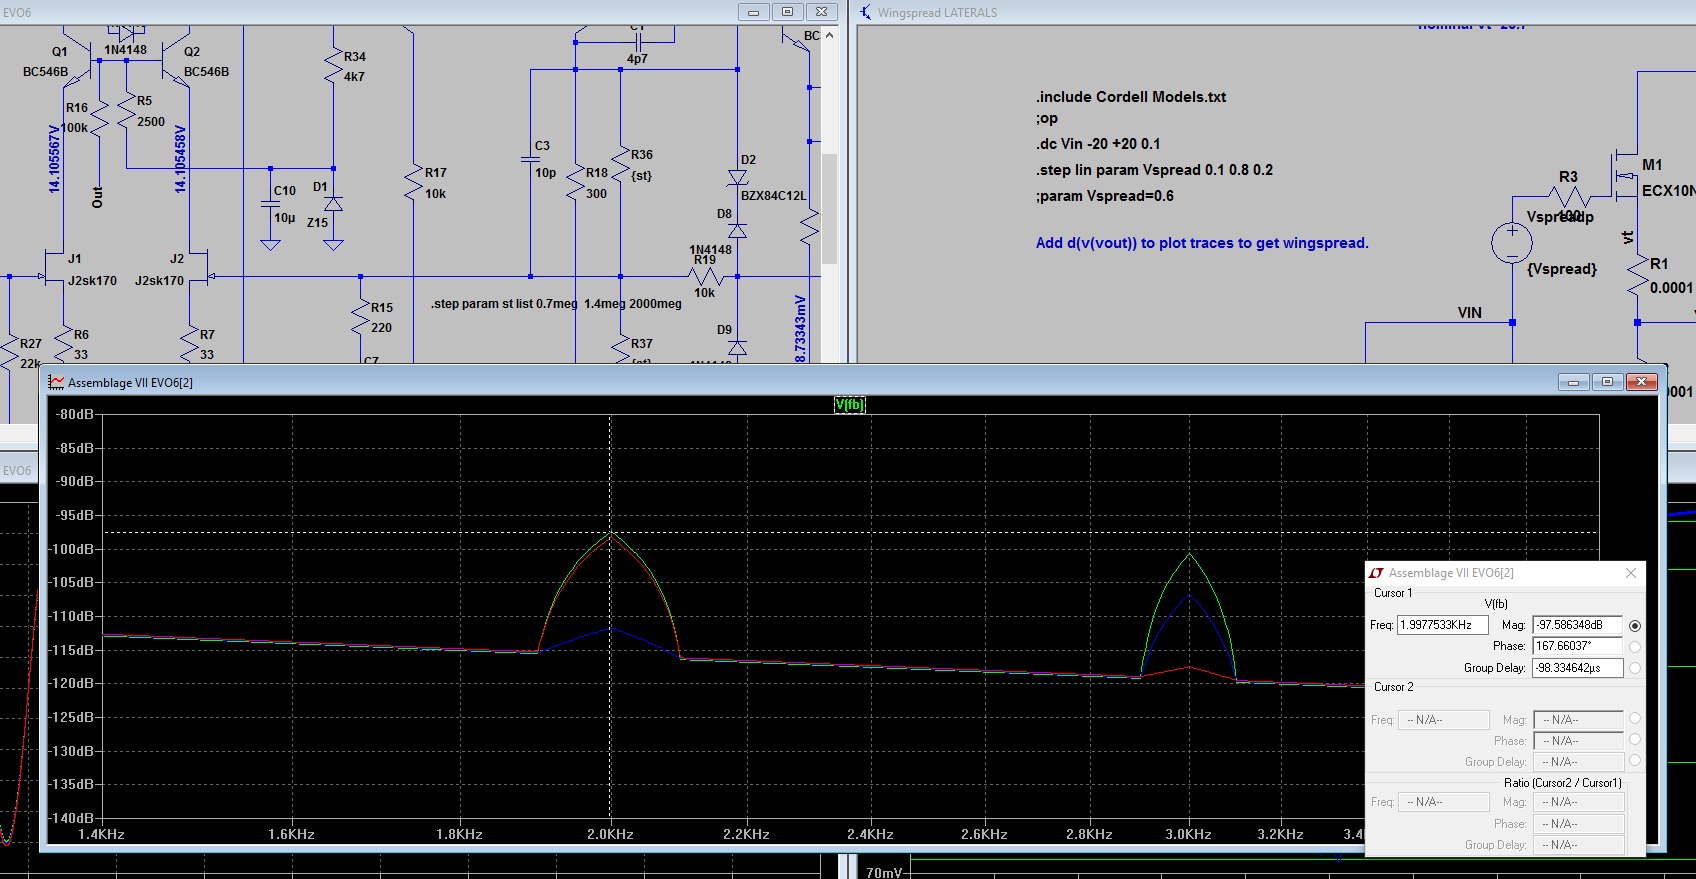Select Cursor 2 Mag radio button
Viewport: 1696px width, 879px height.
(1635, 718)
